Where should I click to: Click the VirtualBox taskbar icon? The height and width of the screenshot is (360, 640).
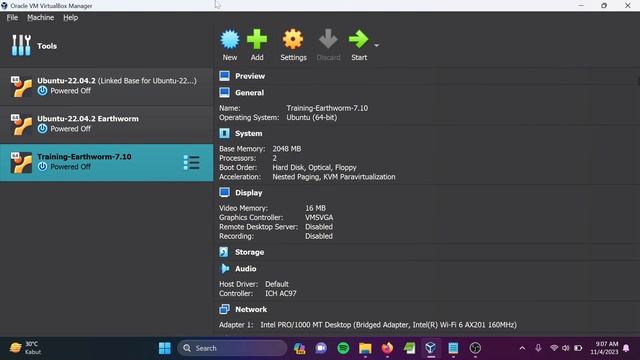click(x=431, y=348)
